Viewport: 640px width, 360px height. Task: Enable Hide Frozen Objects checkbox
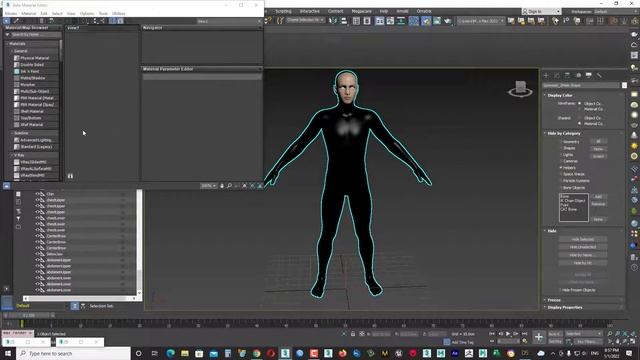click(560, 290)
